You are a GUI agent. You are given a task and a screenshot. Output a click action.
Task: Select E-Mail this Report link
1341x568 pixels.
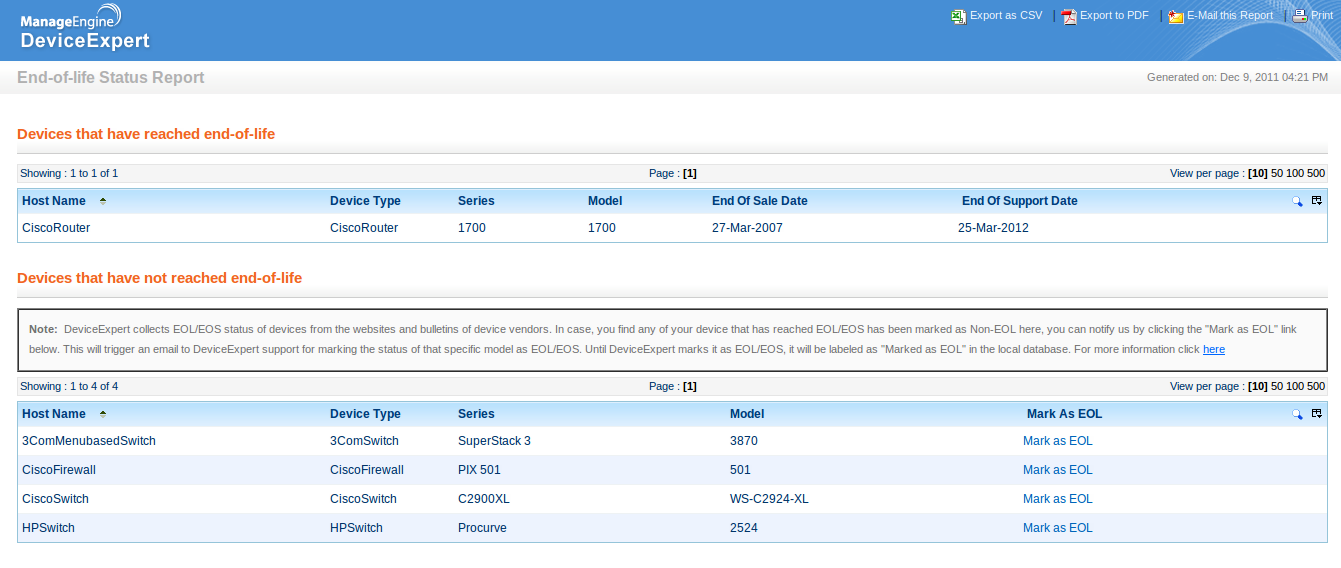pos(1230,16)
